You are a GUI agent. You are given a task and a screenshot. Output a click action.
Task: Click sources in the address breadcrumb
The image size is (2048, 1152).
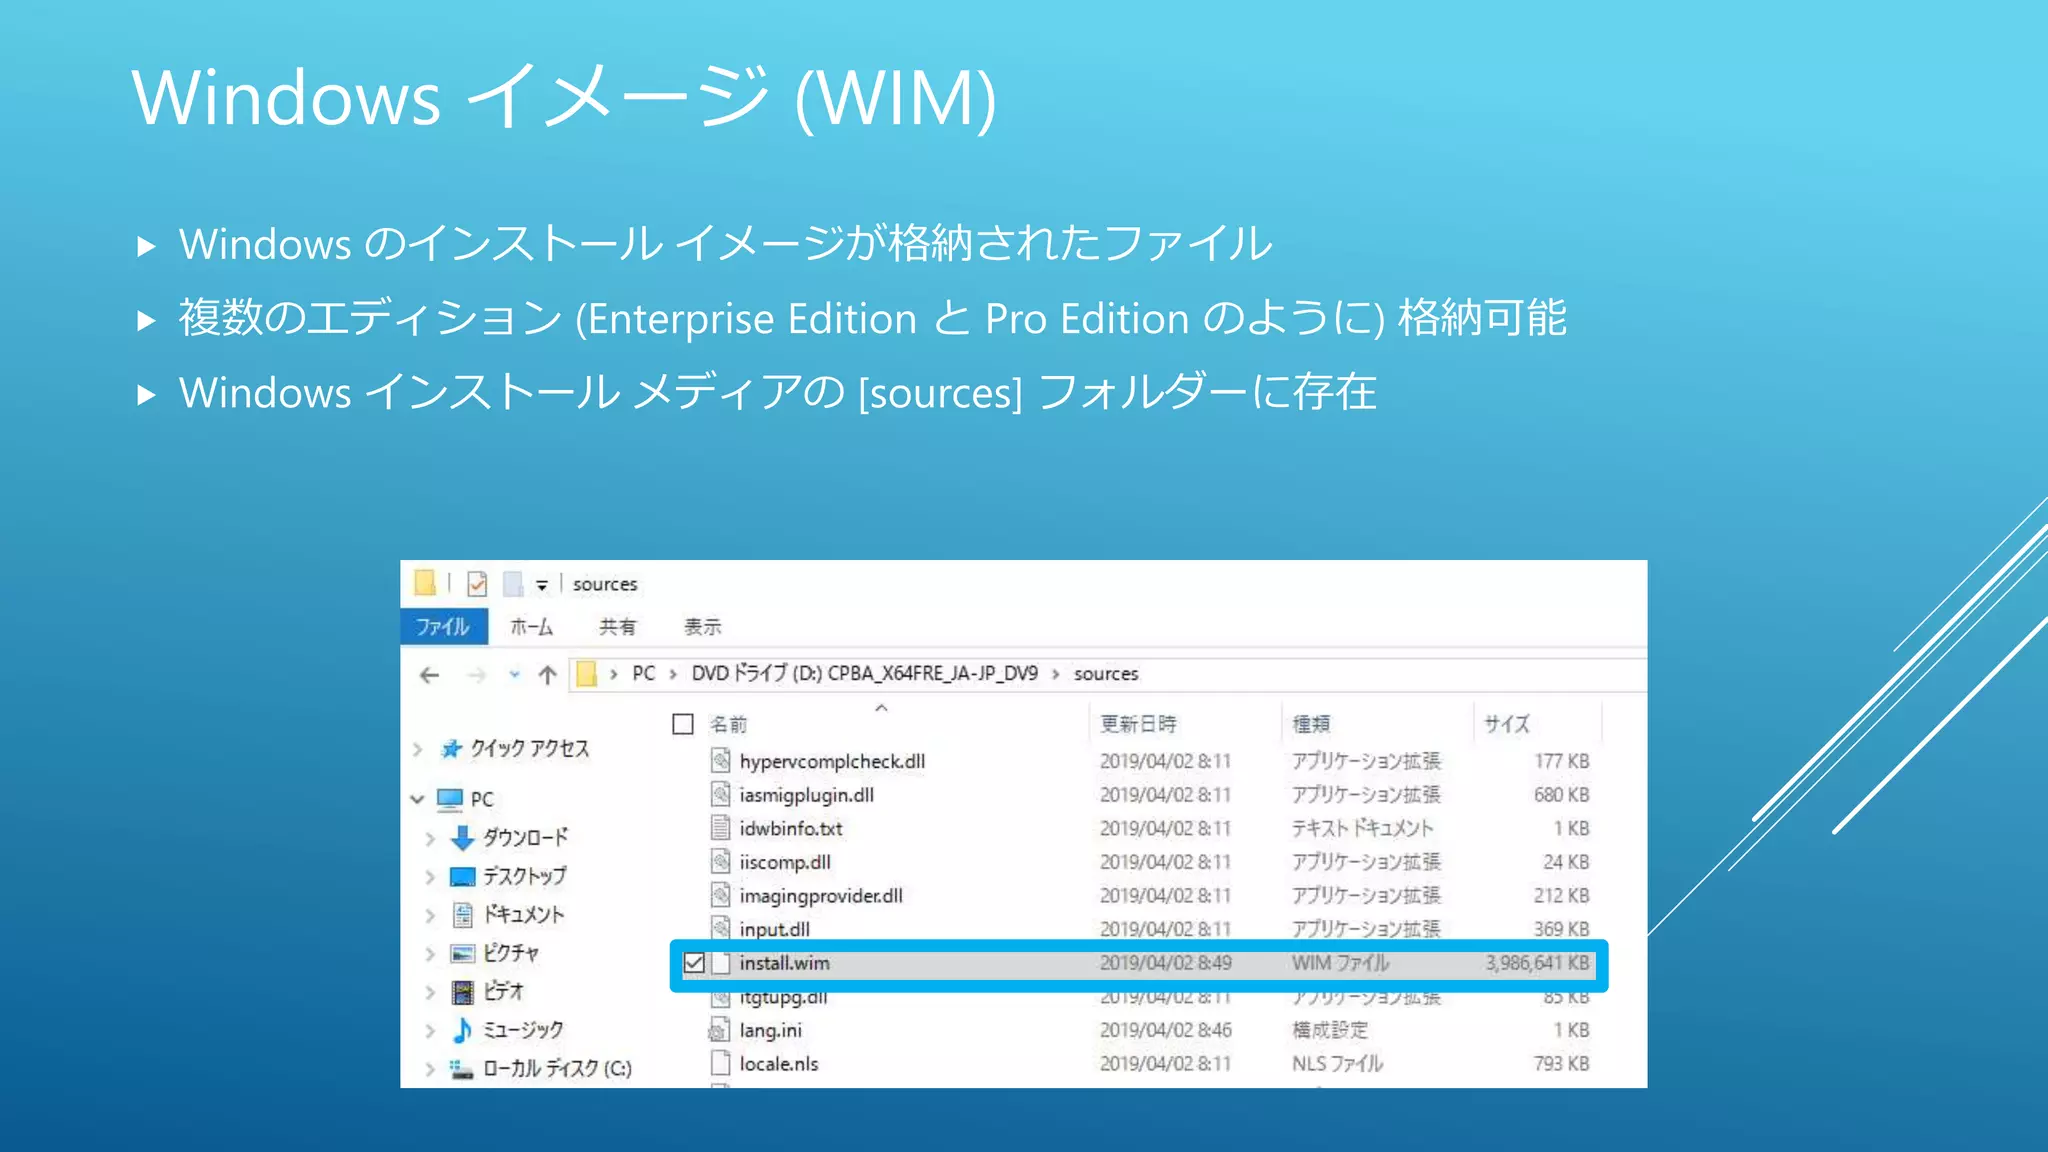1106,674
